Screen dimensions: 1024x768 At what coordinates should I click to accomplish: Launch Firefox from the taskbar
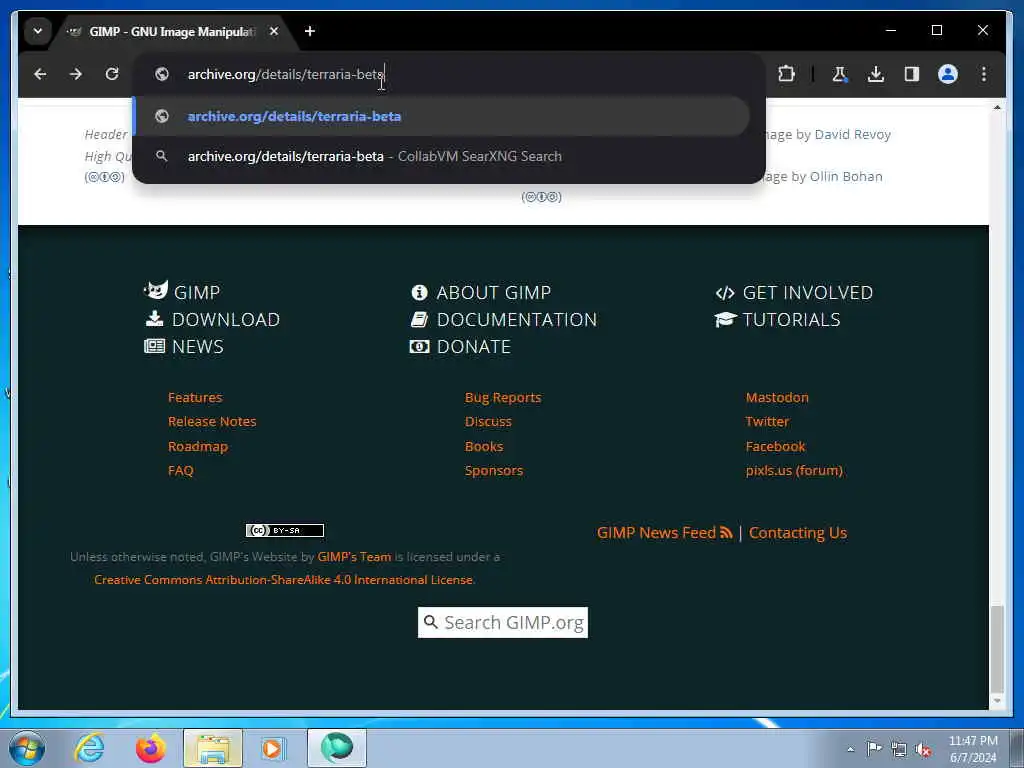coord(151,748)
